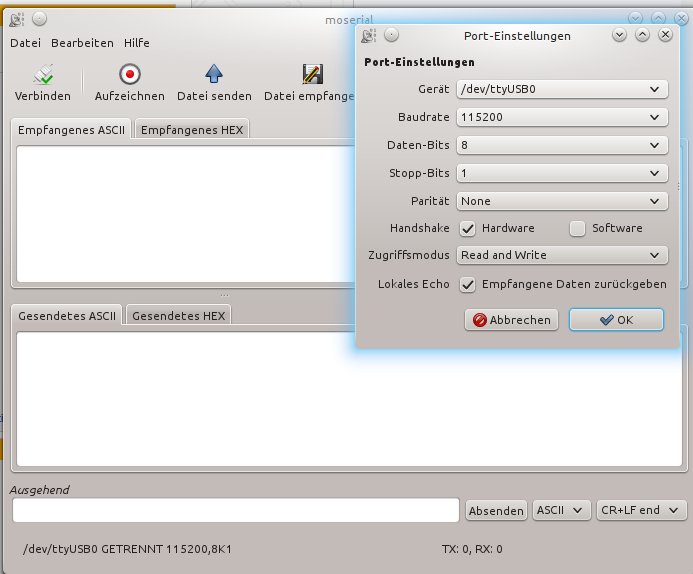Switch to Empfangenes ASCII tab
Viewport: 693px width, 574px height.
click(71, 130)
